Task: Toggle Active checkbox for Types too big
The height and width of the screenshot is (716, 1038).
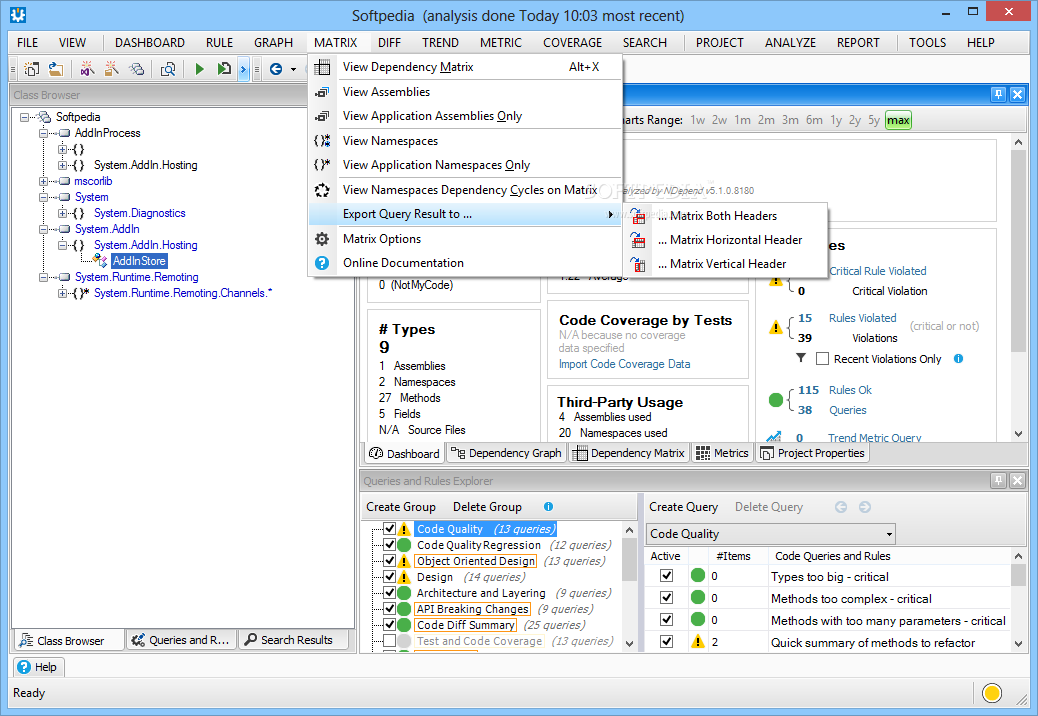Action: (667, 576)
